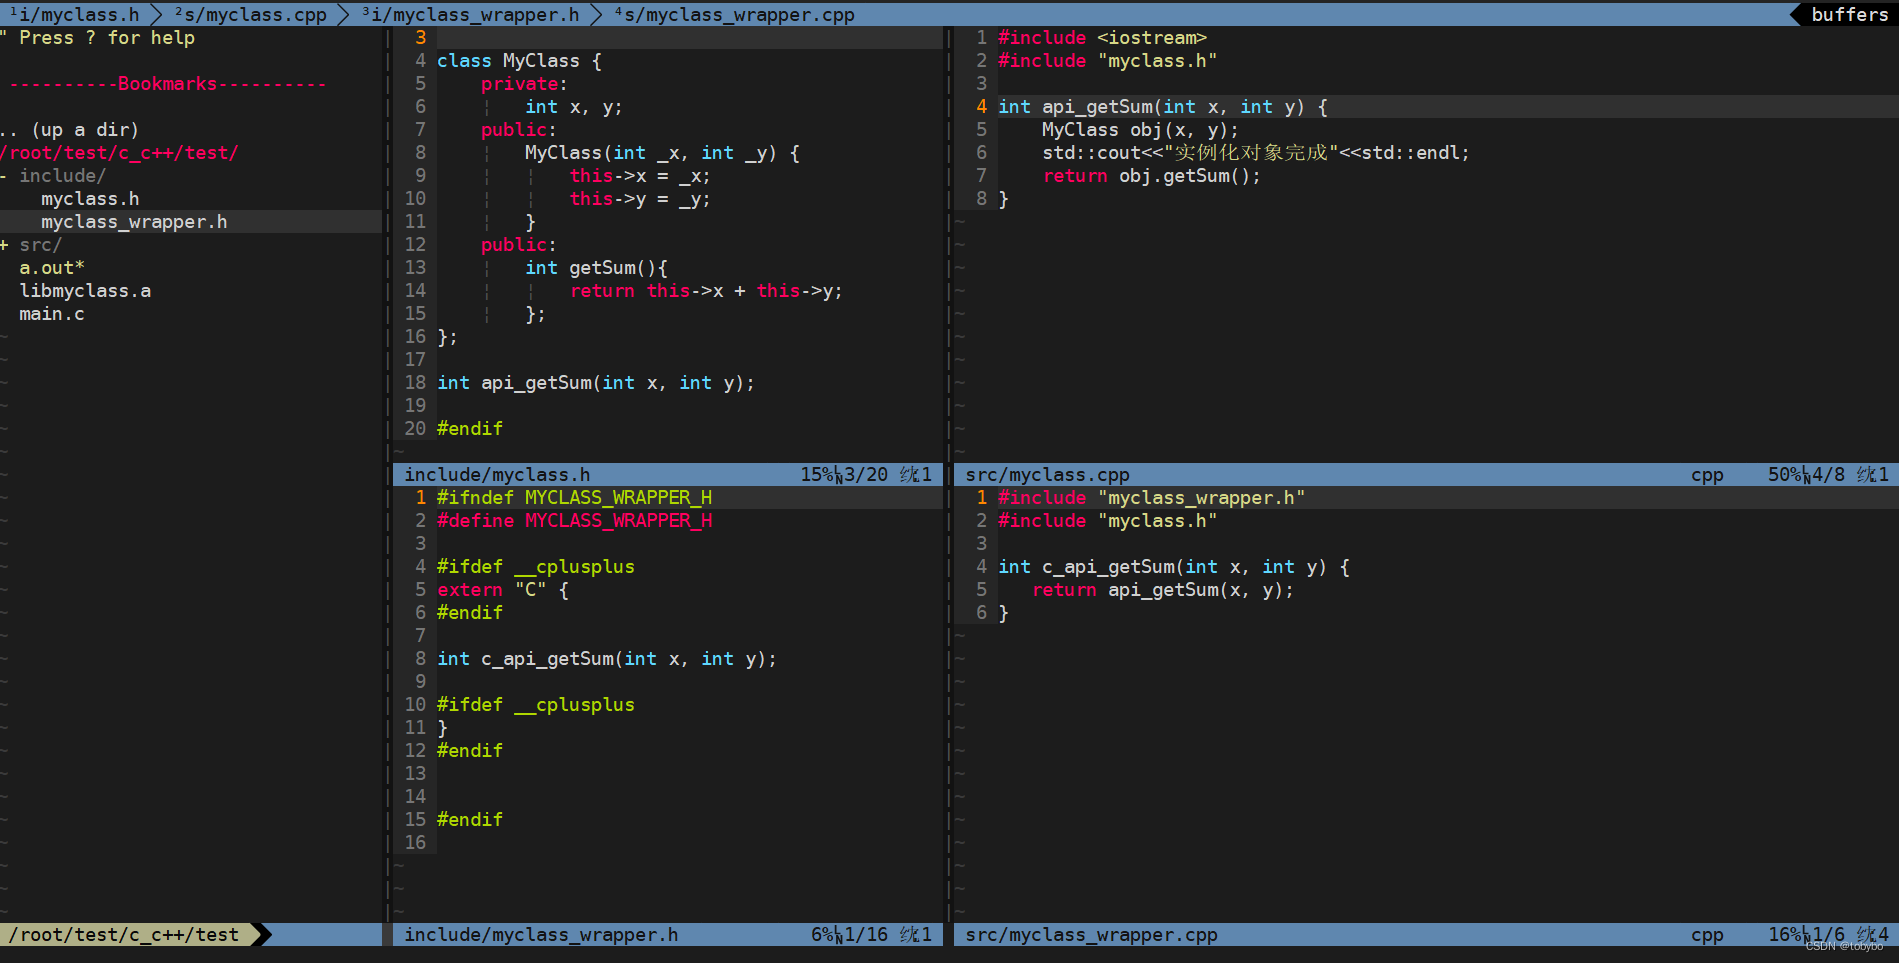Select libmyclass.a in the file tree
Screen dimensions: 1899x963
(85, 291)
